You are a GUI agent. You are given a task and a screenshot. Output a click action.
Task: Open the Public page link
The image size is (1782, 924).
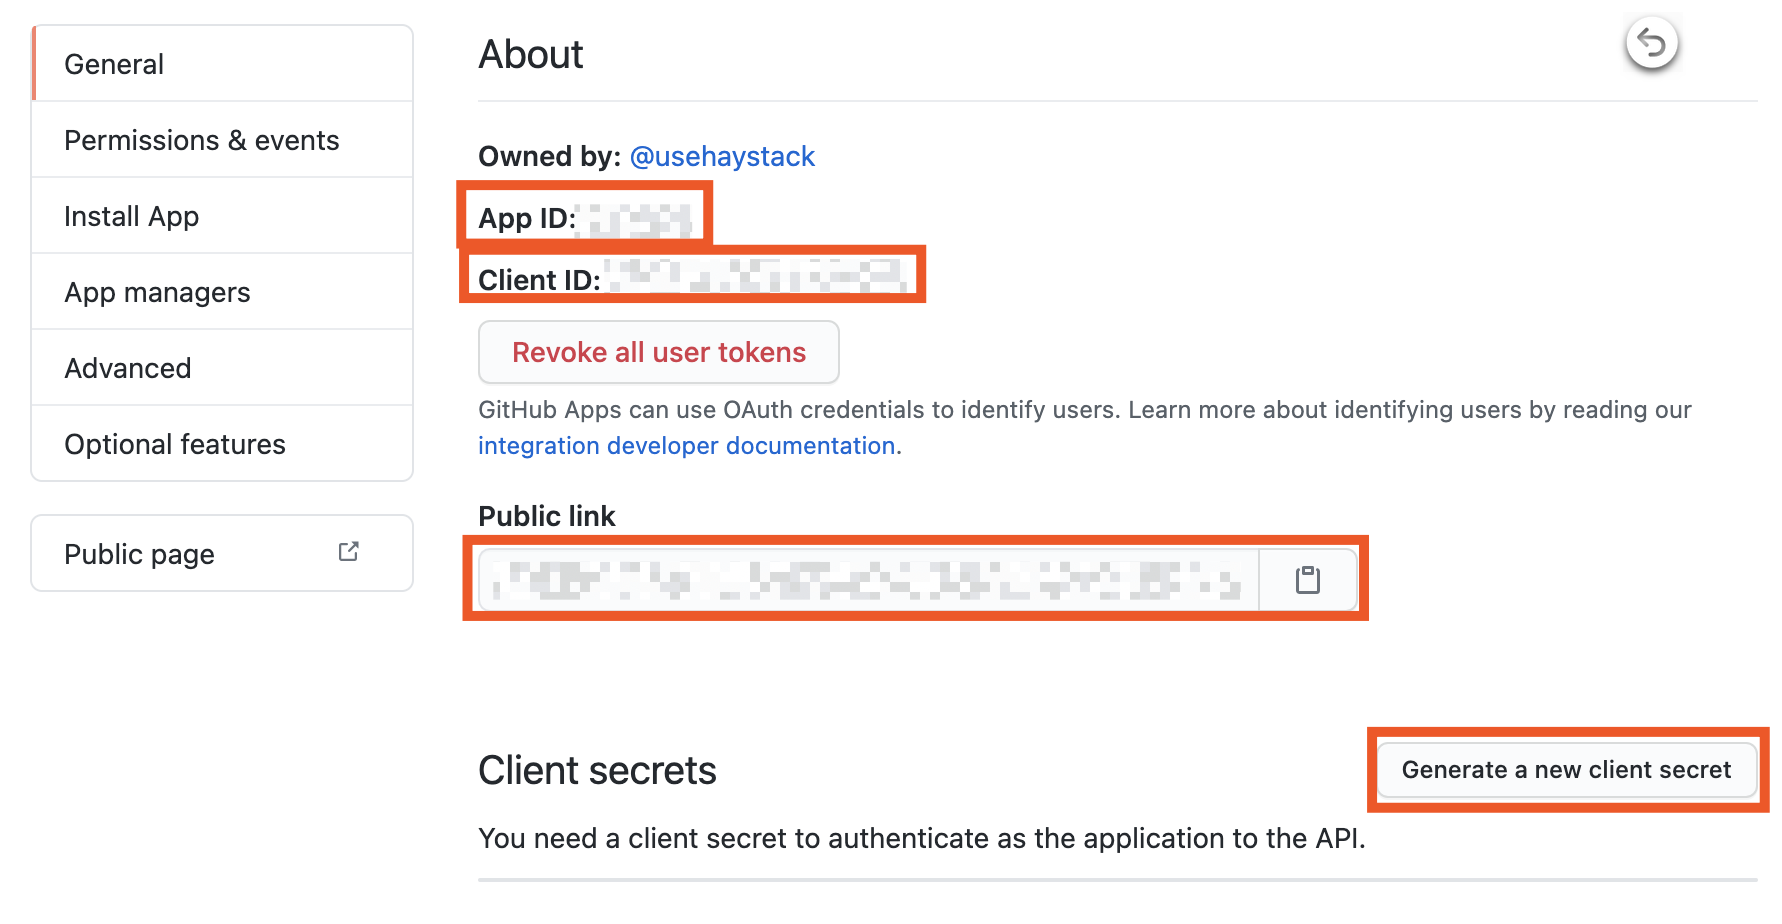[x=140, y=554]
